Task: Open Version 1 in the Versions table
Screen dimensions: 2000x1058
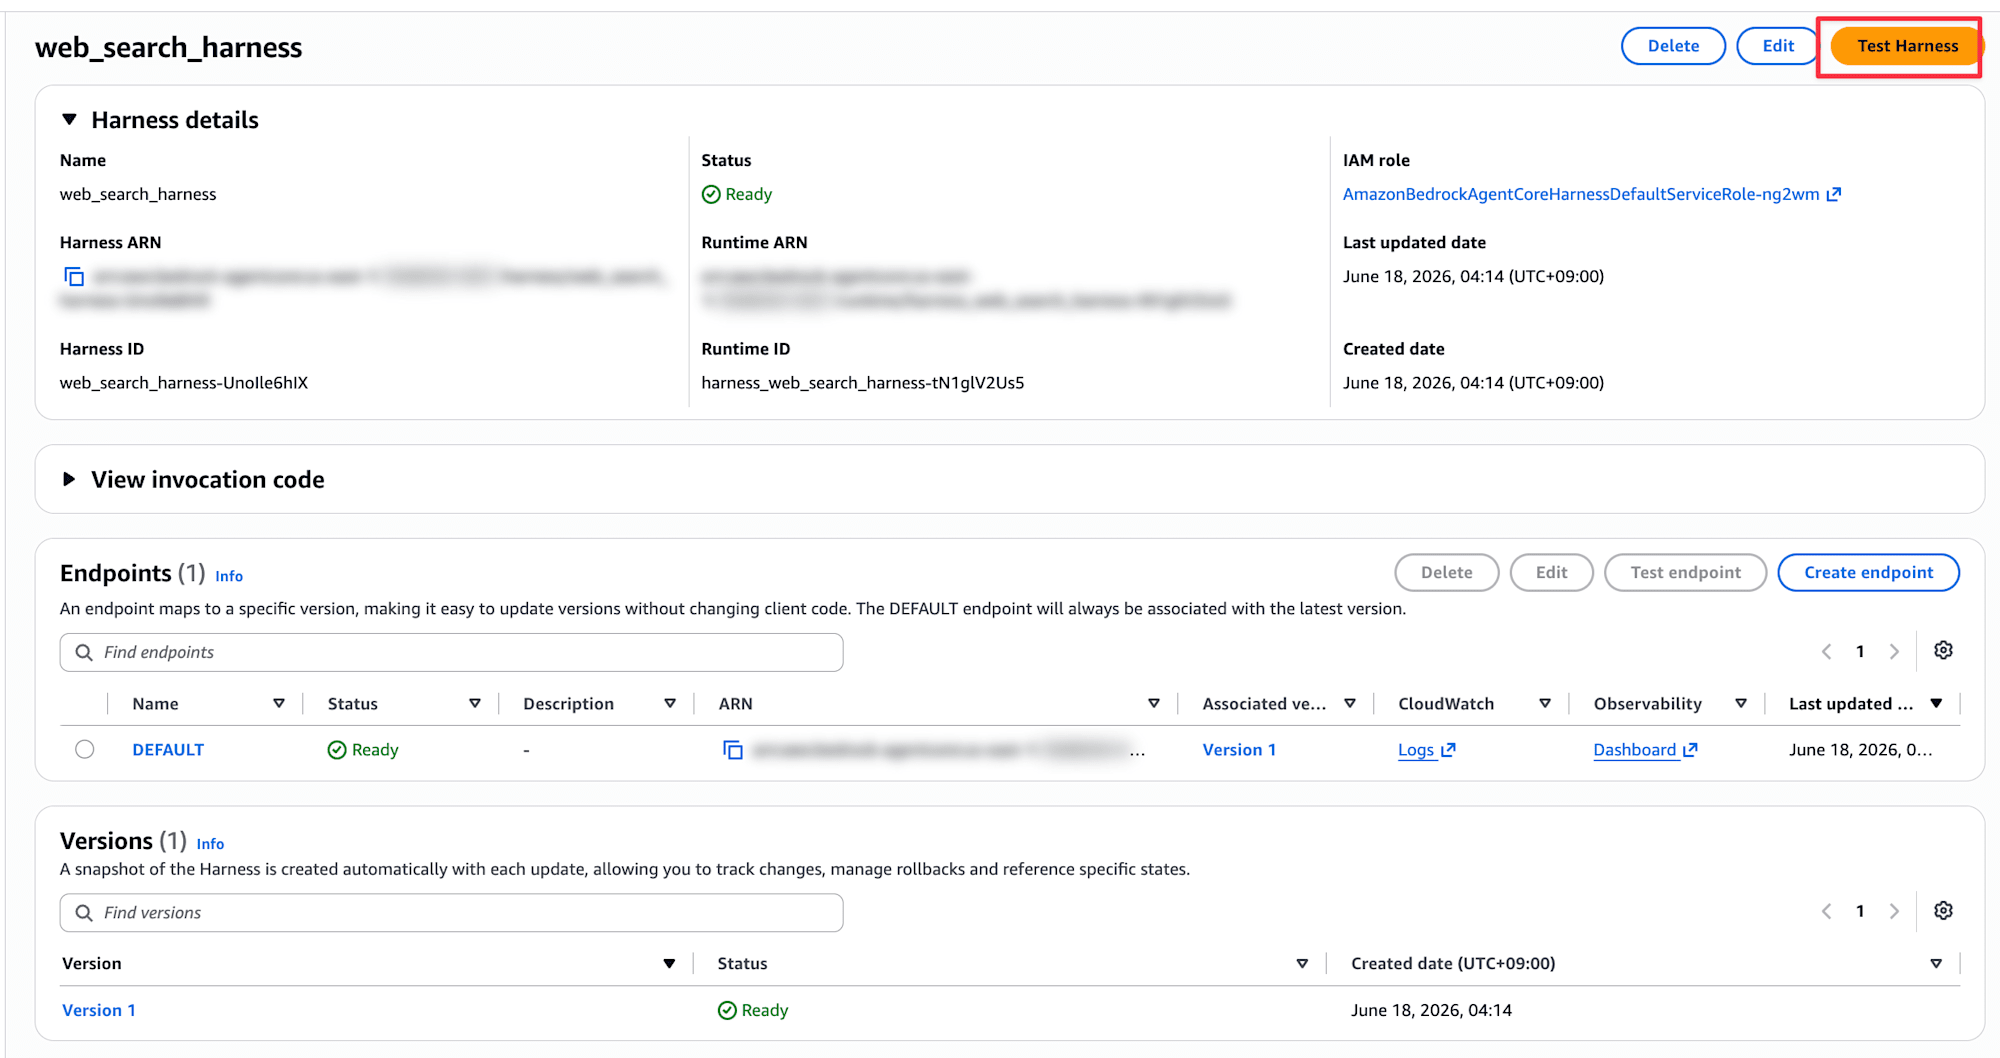Action: [x=99, y=1010]
